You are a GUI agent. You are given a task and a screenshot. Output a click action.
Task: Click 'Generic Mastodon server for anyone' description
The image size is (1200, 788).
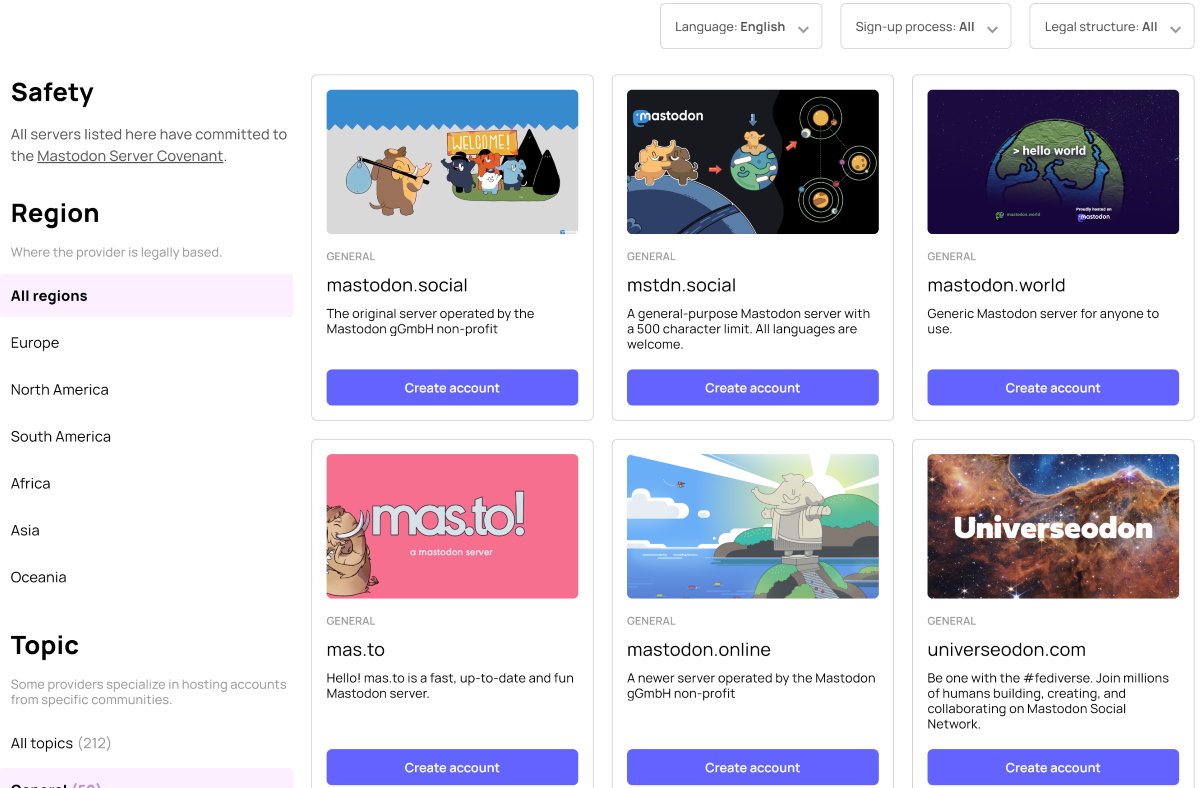(1043, 321)
